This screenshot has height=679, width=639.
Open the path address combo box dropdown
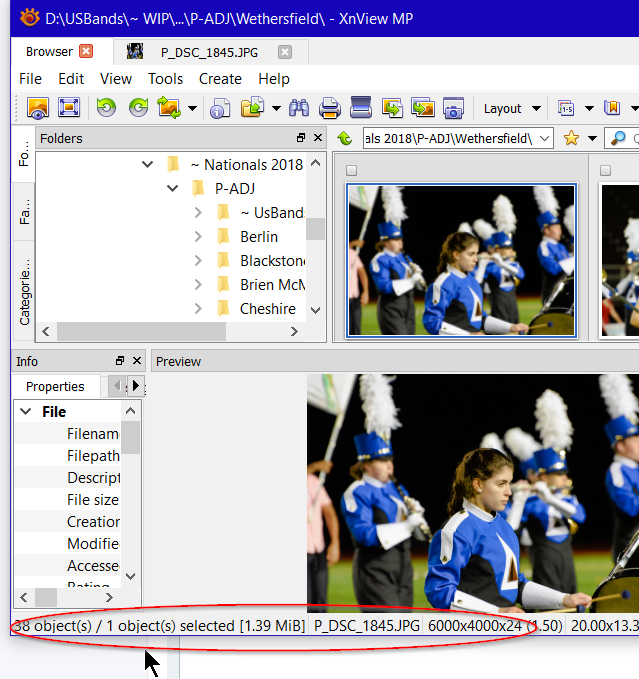545,139
